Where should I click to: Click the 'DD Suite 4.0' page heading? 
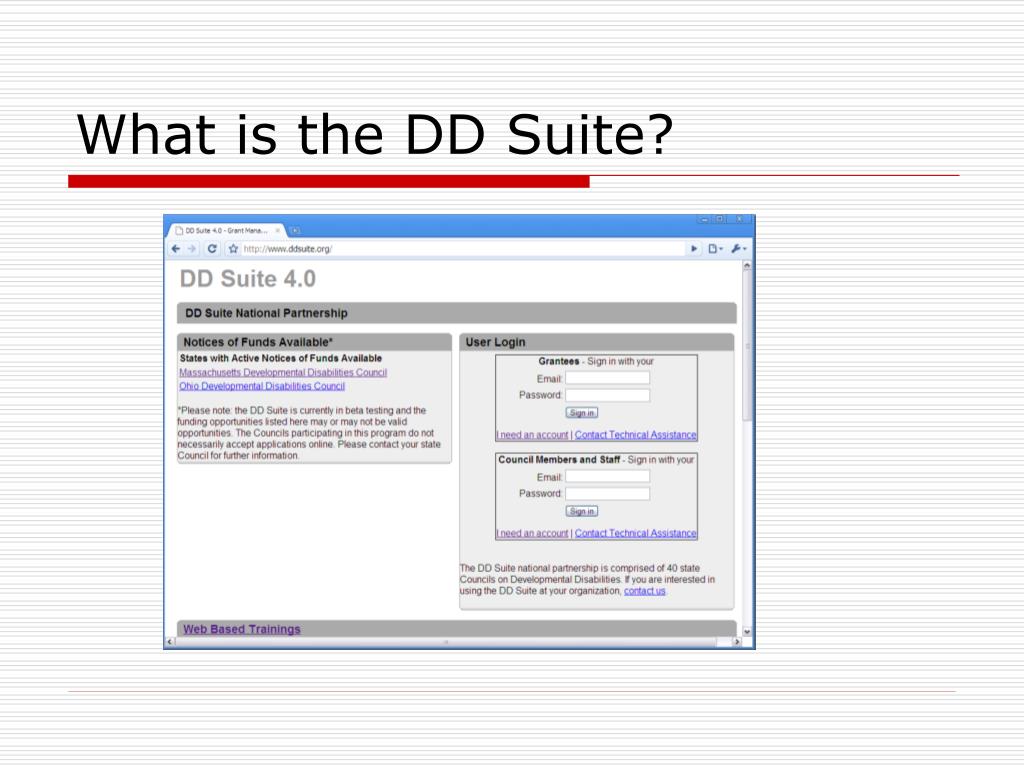248,279
